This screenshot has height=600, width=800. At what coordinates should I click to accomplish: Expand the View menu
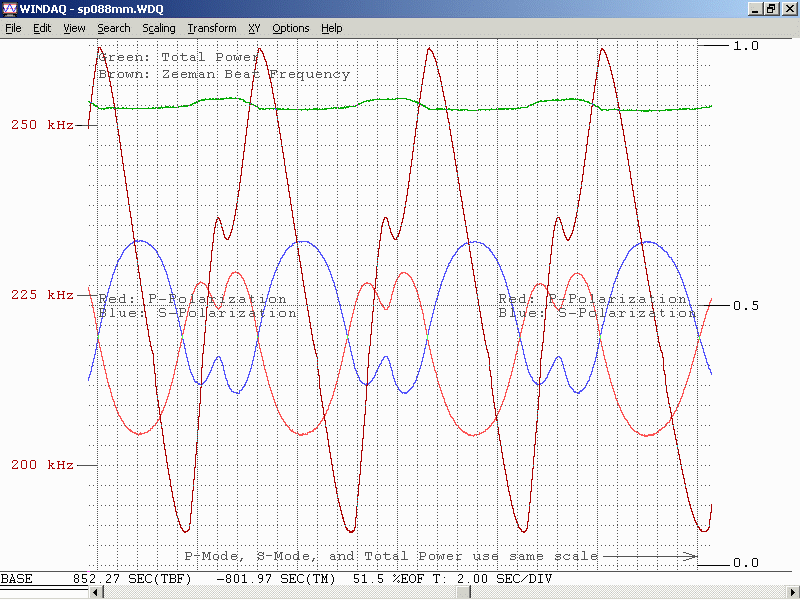pos(74,28)
